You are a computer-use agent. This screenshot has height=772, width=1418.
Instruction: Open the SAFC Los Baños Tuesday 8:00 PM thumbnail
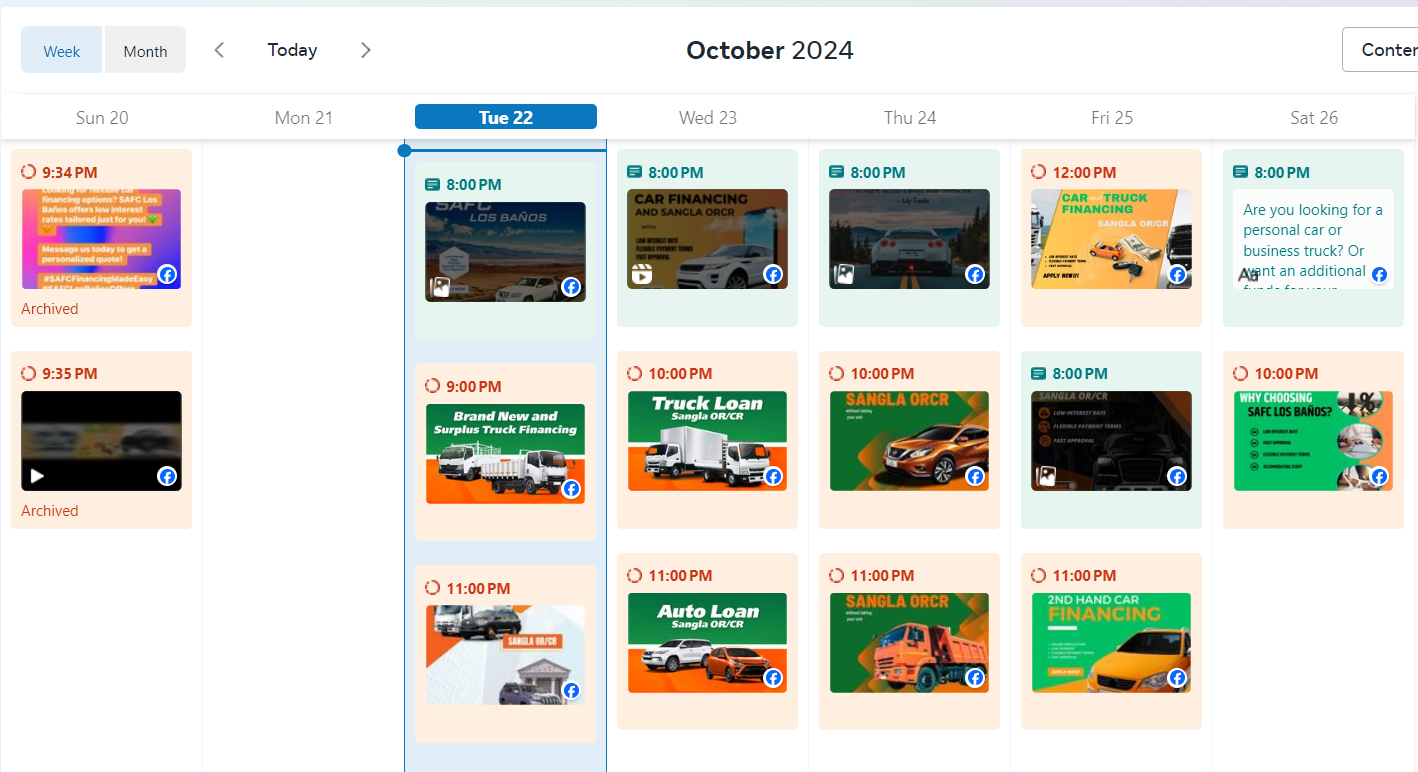pyautogui.click(x=506, y=252)
